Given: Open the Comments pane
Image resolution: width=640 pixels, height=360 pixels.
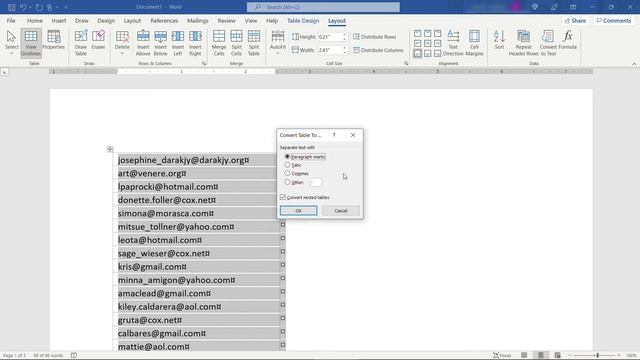Looking at the screenshot, I should click(613, 20).
